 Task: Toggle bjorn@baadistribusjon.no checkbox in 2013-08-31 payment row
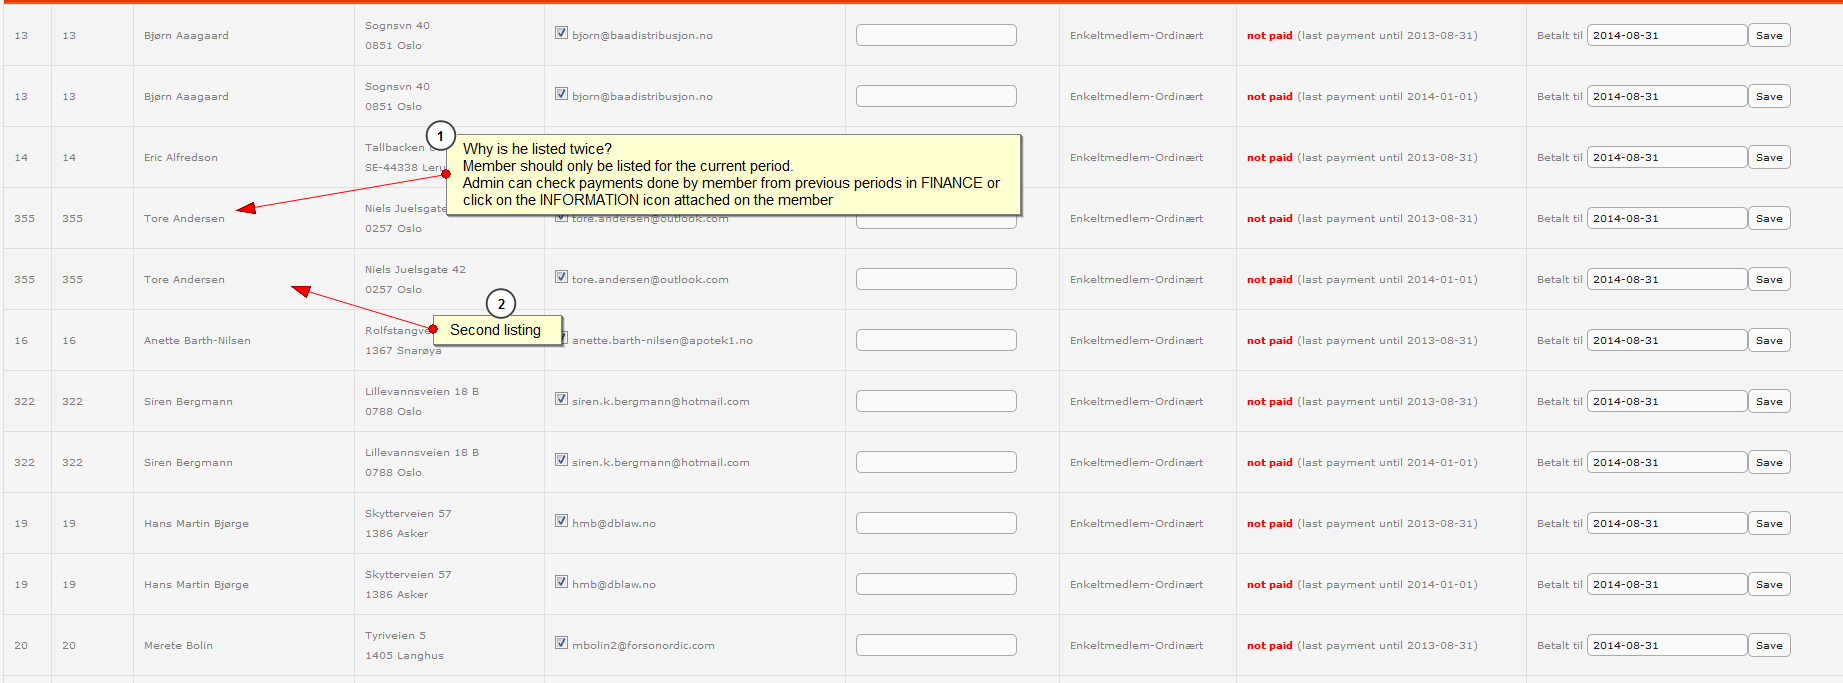pyautogui.click(x=561, y=33)
